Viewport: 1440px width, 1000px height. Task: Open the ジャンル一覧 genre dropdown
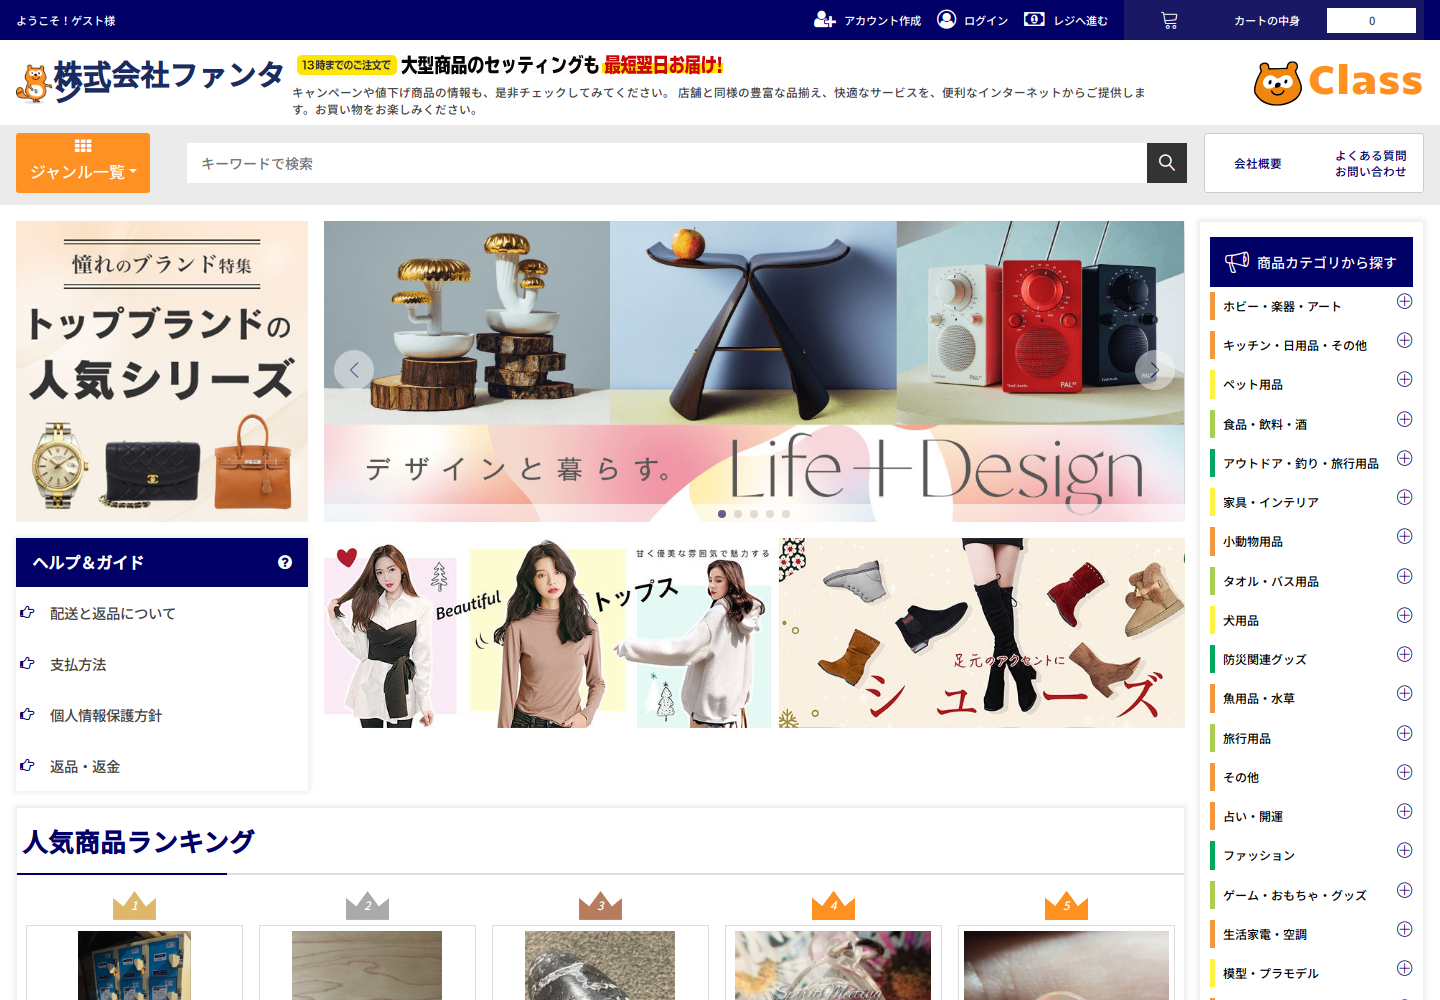point(83,163)
